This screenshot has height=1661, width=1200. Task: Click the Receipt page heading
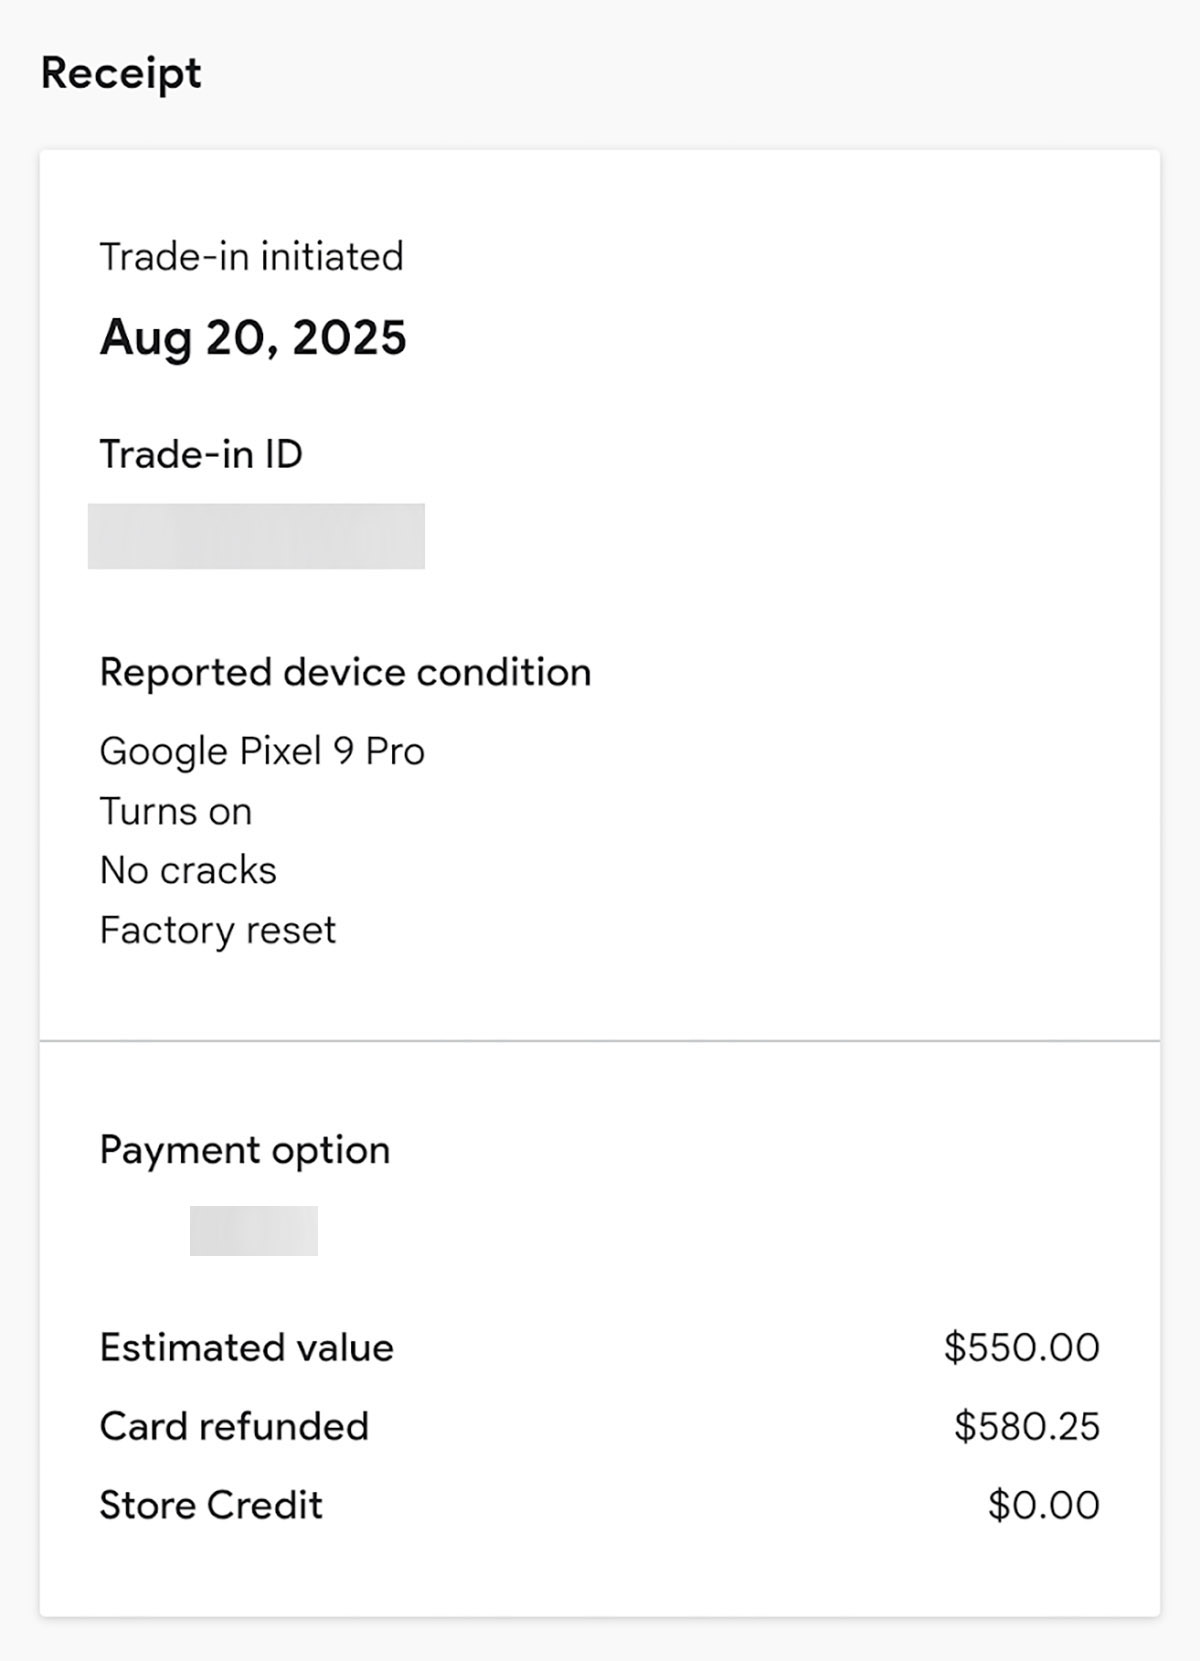121,74
